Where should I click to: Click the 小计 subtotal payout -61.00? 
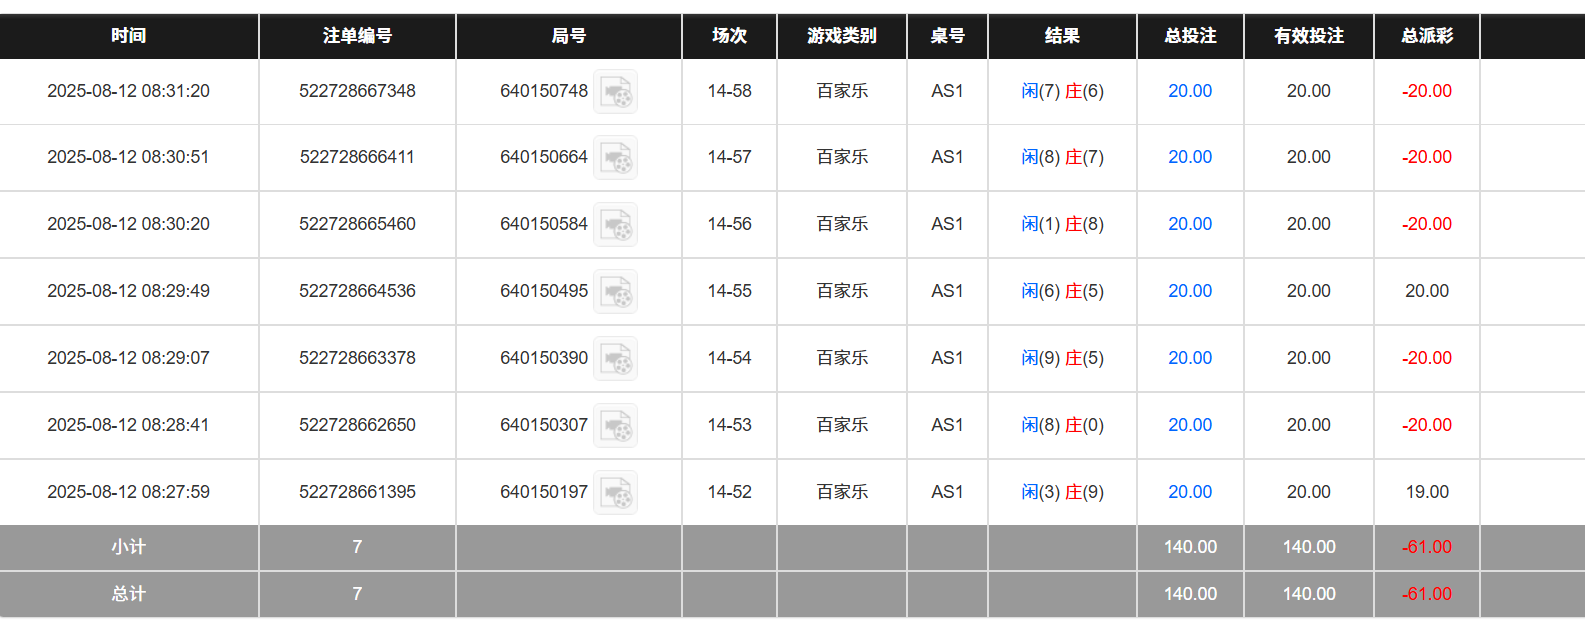pos(1427,547)
